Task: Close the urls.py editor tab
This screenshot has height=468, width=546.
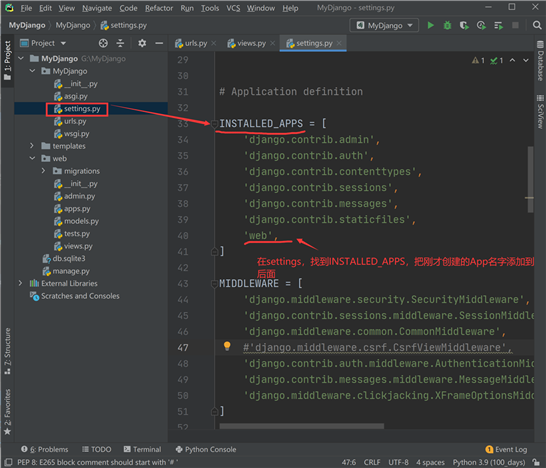Action: click(x=213, y=43)
